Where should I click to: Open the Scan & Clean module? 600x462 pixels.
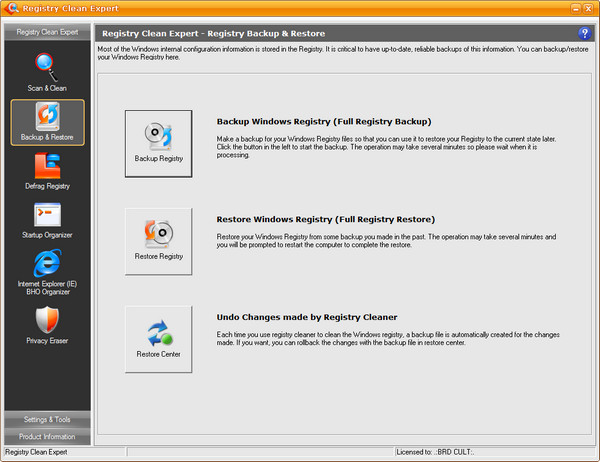pos(47,73)
